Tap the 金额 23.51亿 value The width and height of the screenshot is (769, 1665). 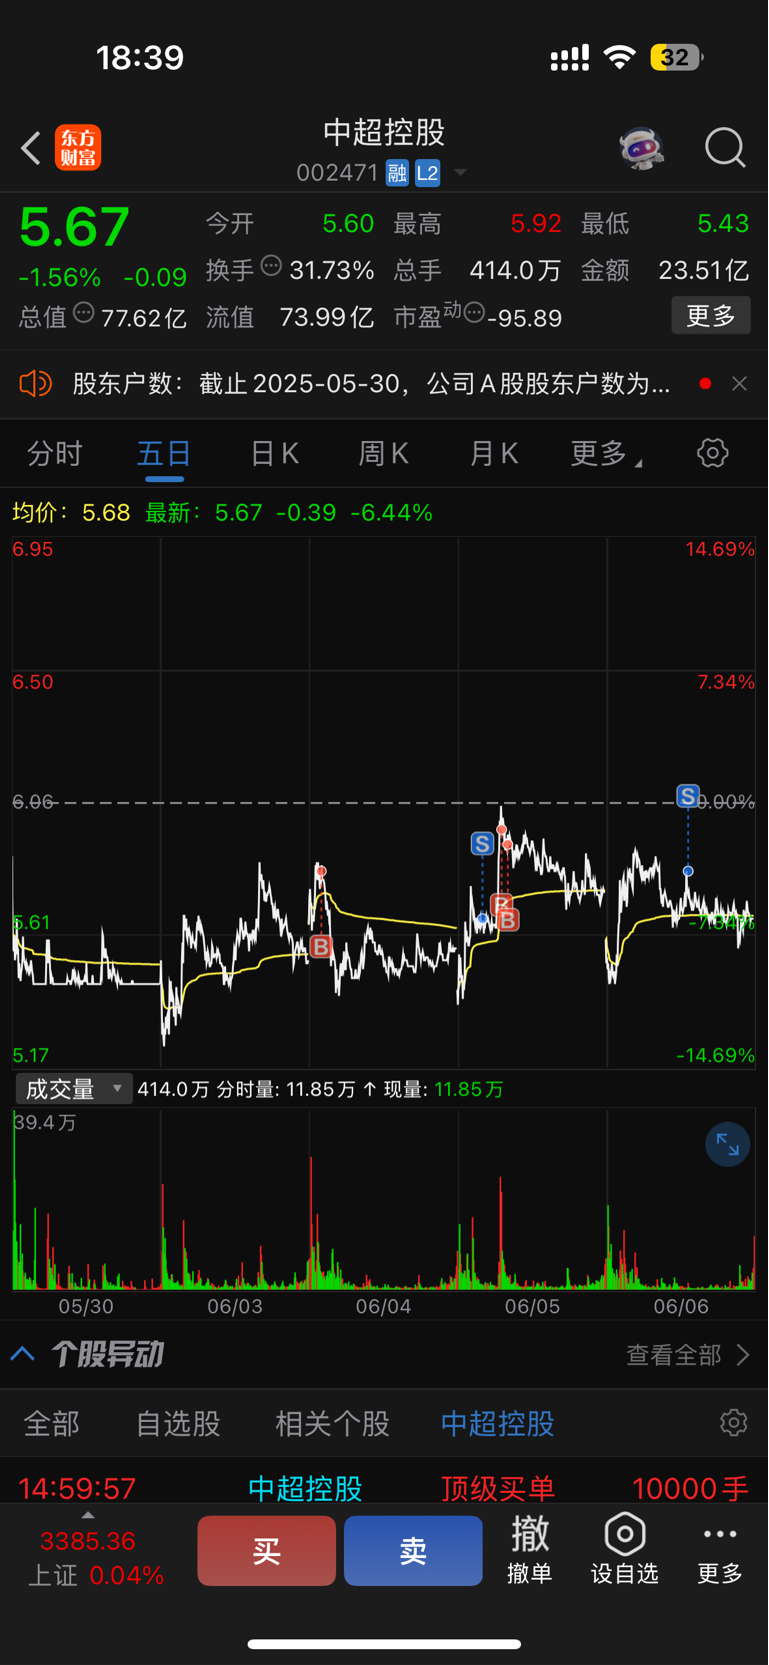pos(703,270)
